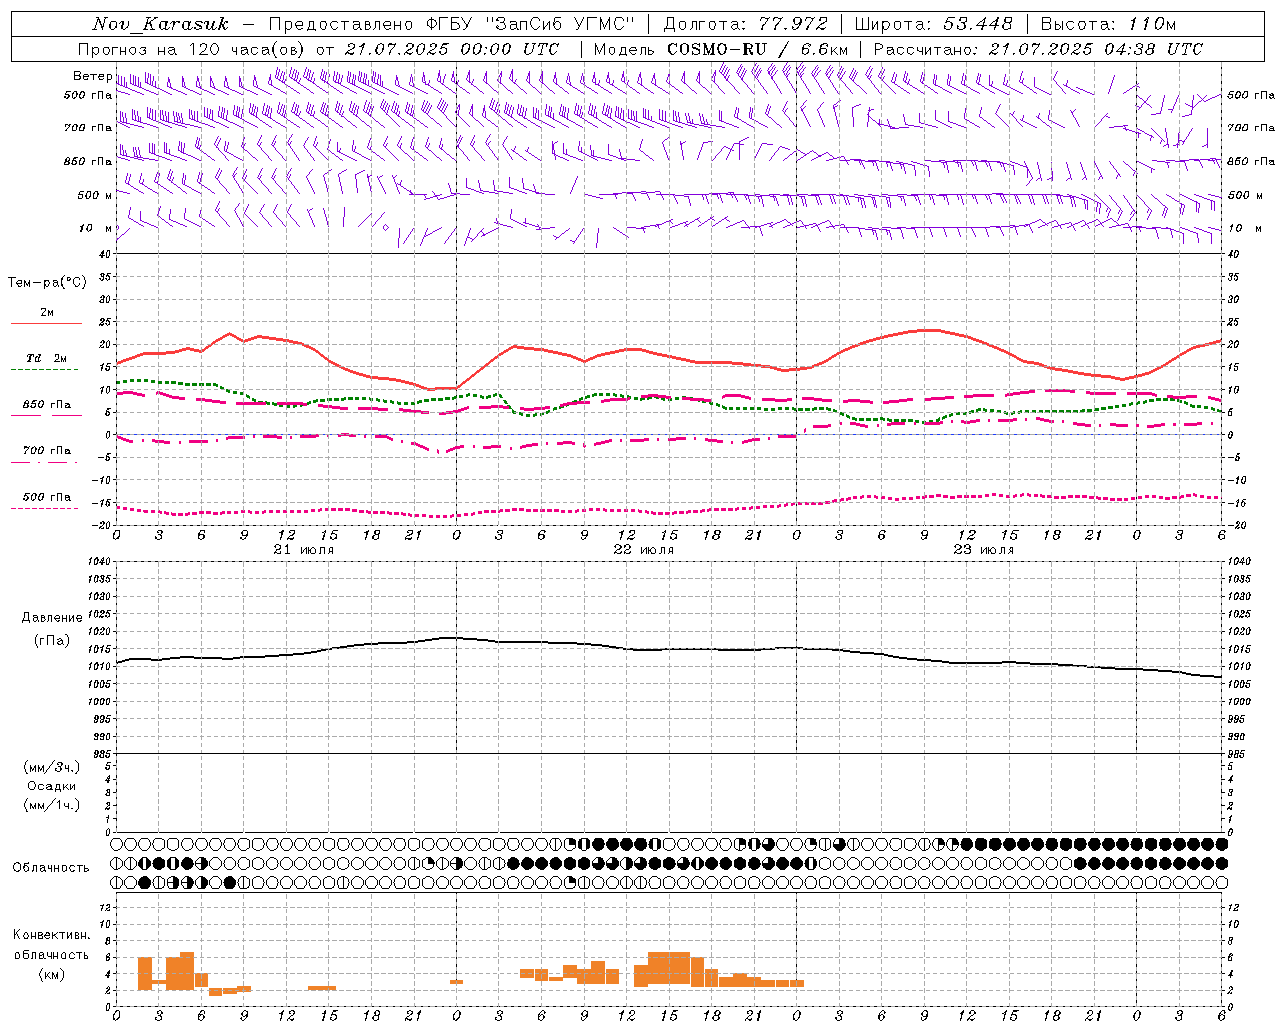The width and height of the screenshot is (1280, 1024).
Task: Click the Ветер wind panel label
Action: point(92,76)
